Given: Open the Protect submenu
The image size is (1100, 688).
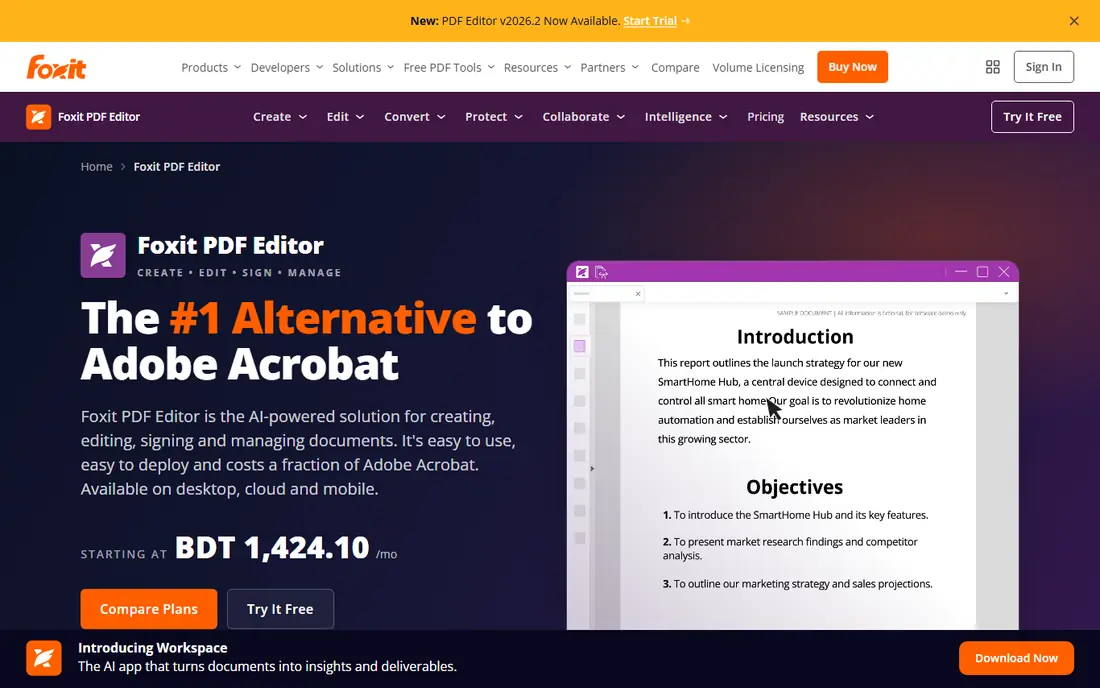Looking at the screenshot, I should 494,116.
